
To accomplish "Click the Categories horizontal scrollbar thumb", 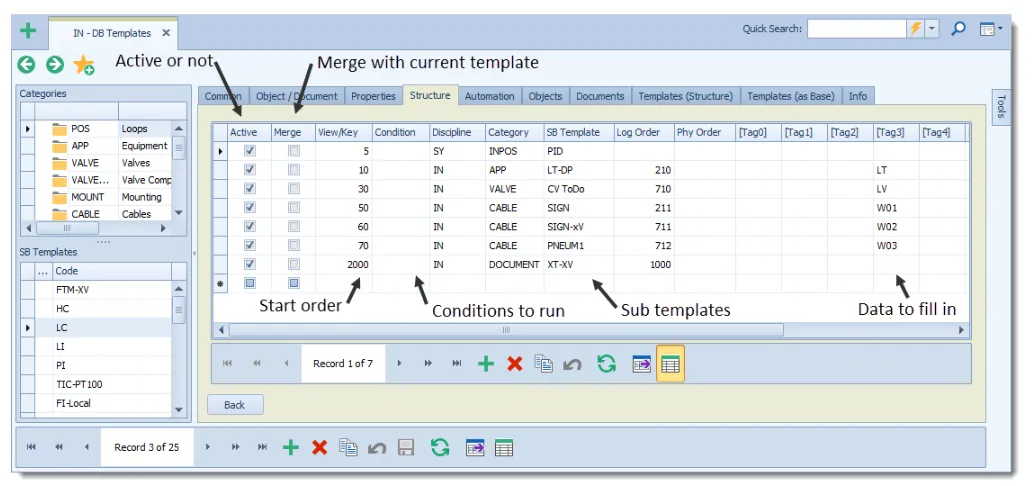I will pyautogui.click(x=67, y=228).
